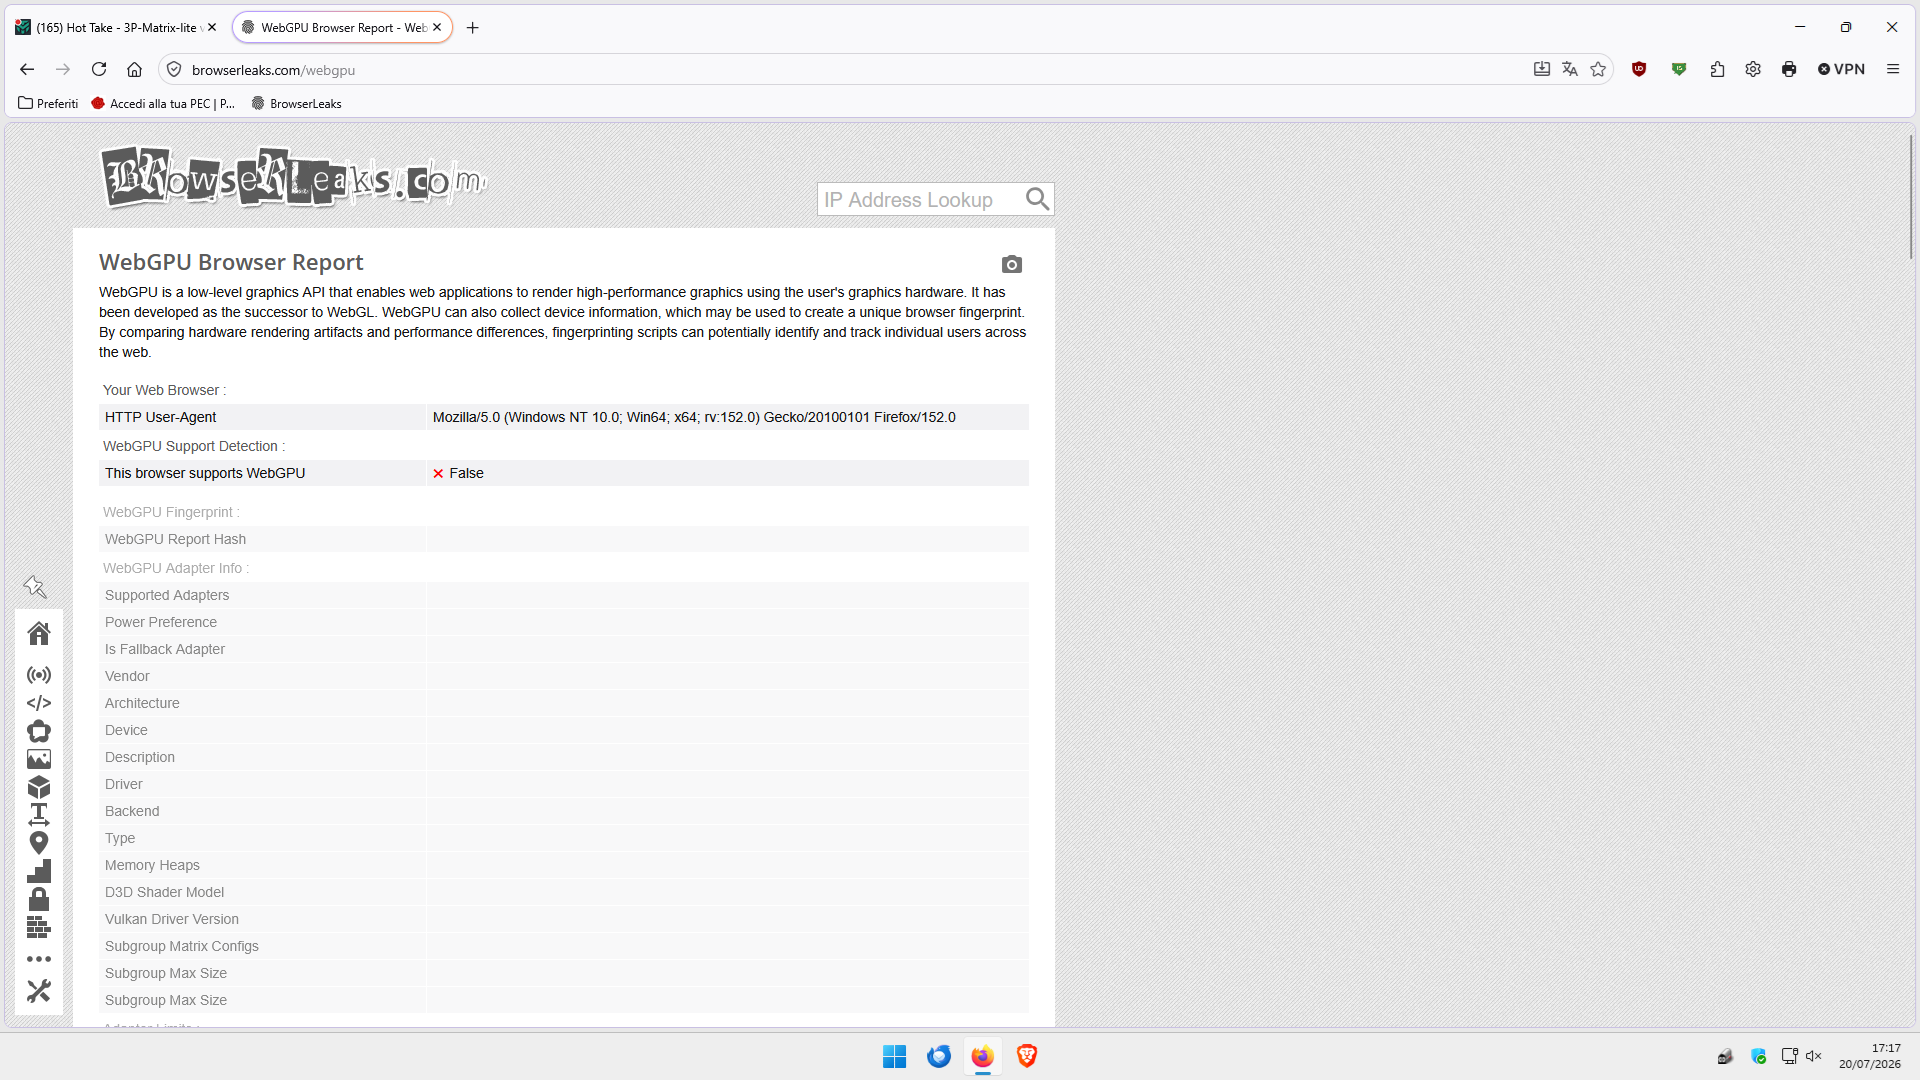Viewport: 1920px width, 1080px height.
Task: Click the D3D Shader Model row label
Action: 165,892
